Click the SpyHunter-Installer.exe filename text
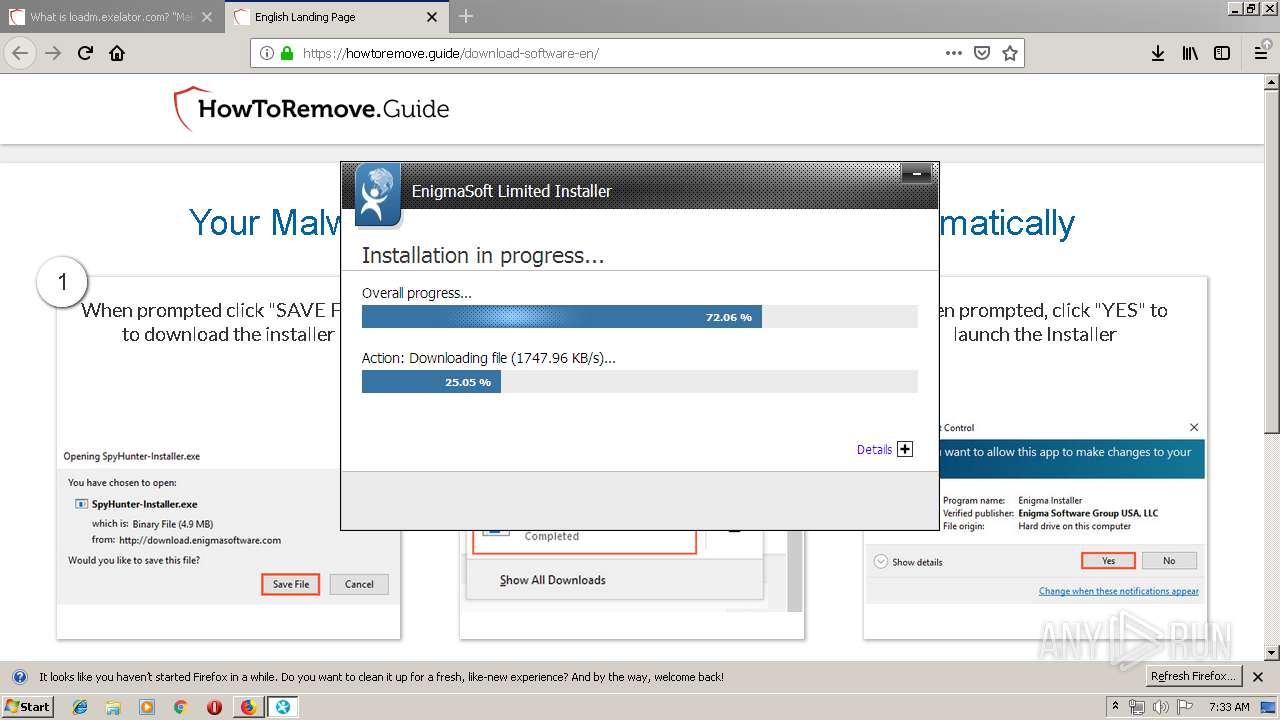Screen dimensions: 1280x720 pyautogui.click(x=145, y=504)
